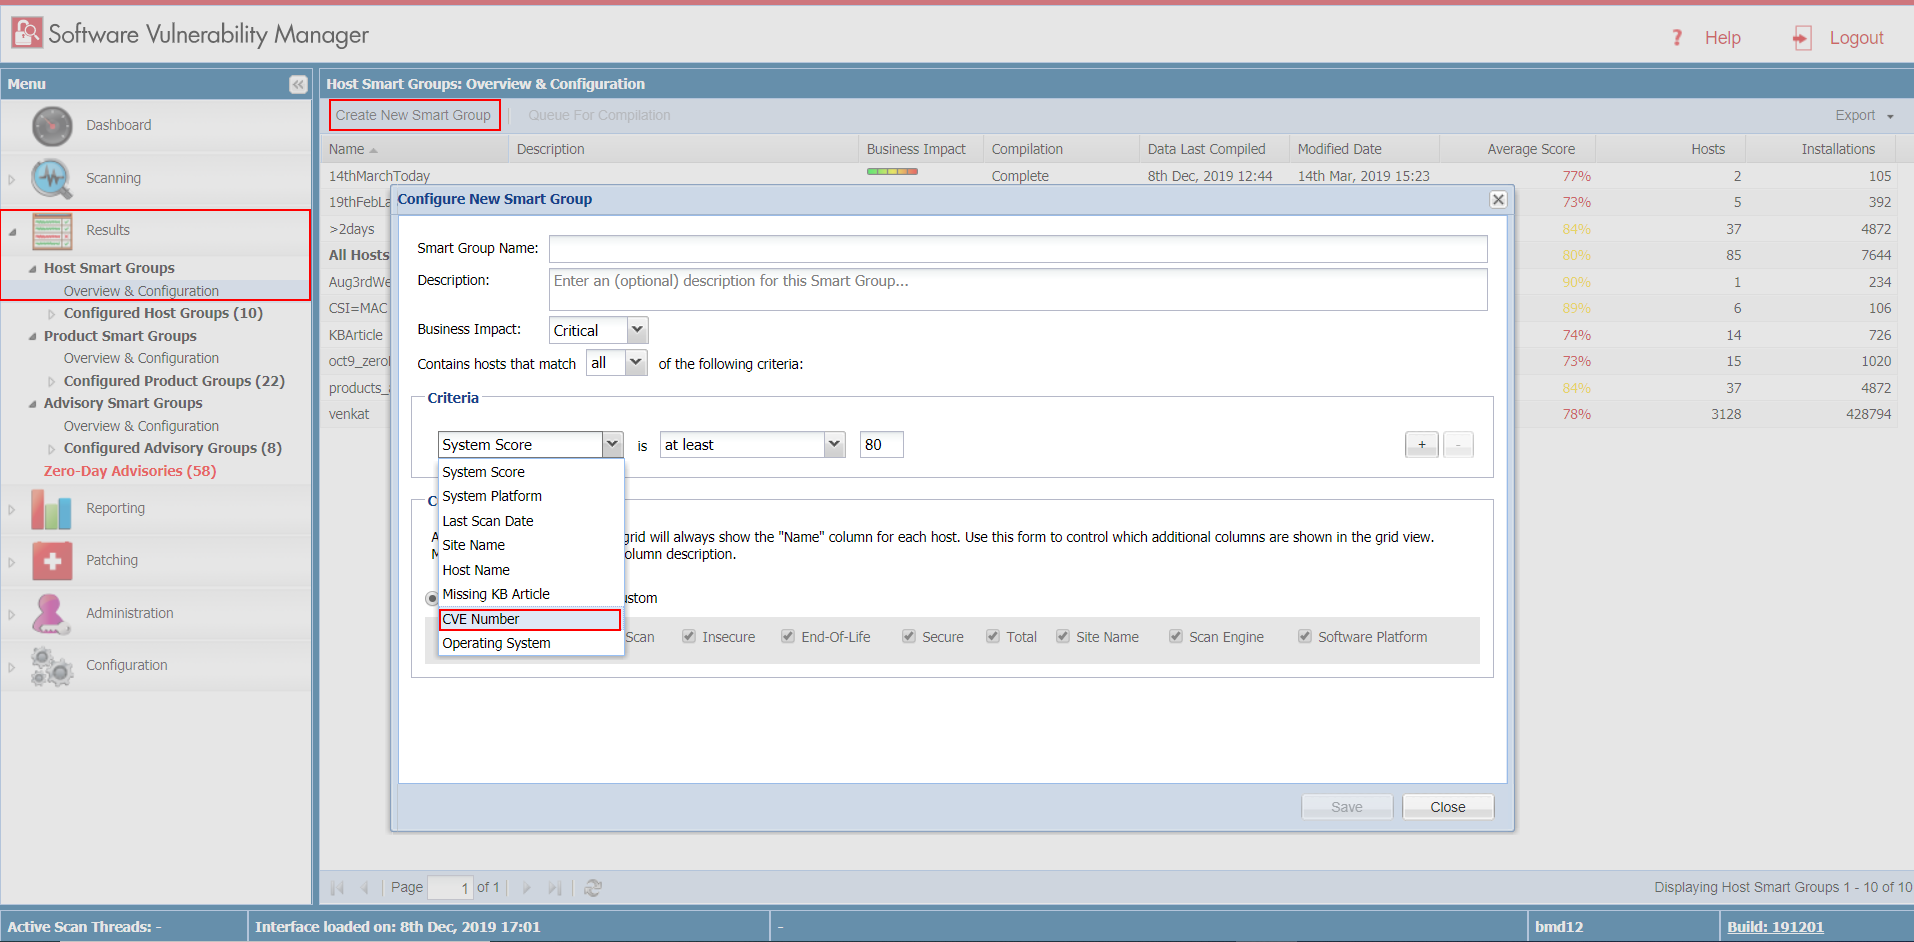
Task: Click the Description text area
Action: click(x=1018, y=289)
